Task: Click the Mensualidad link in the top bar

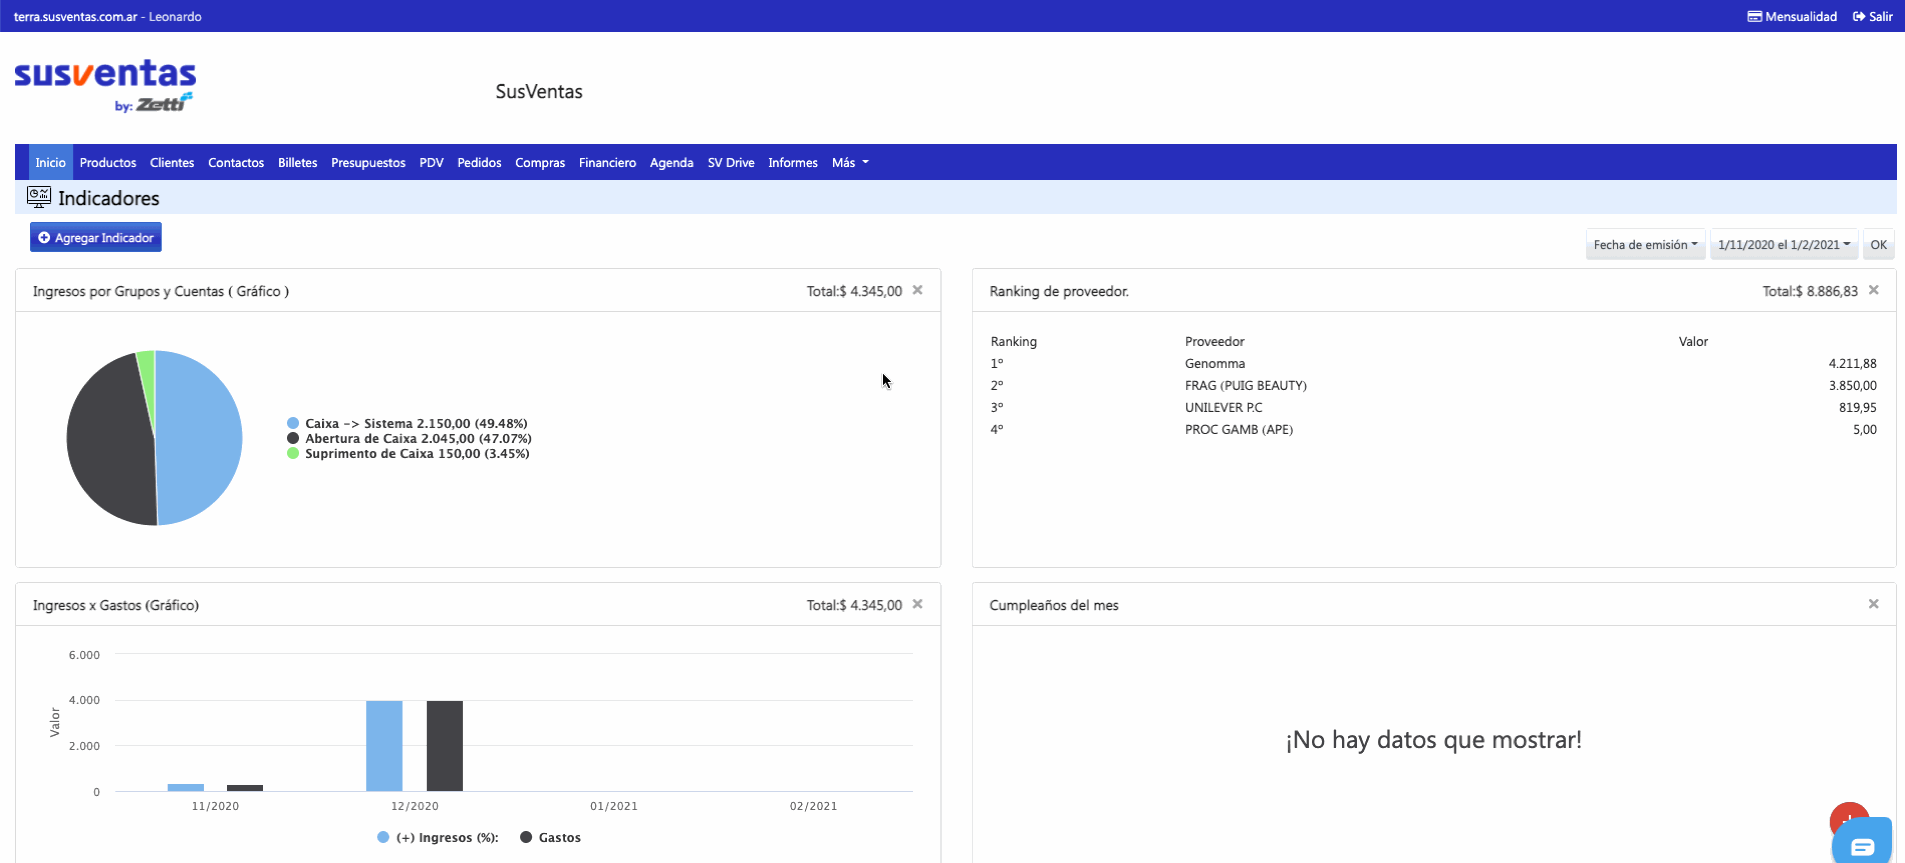Action: tap(1792, 16)
